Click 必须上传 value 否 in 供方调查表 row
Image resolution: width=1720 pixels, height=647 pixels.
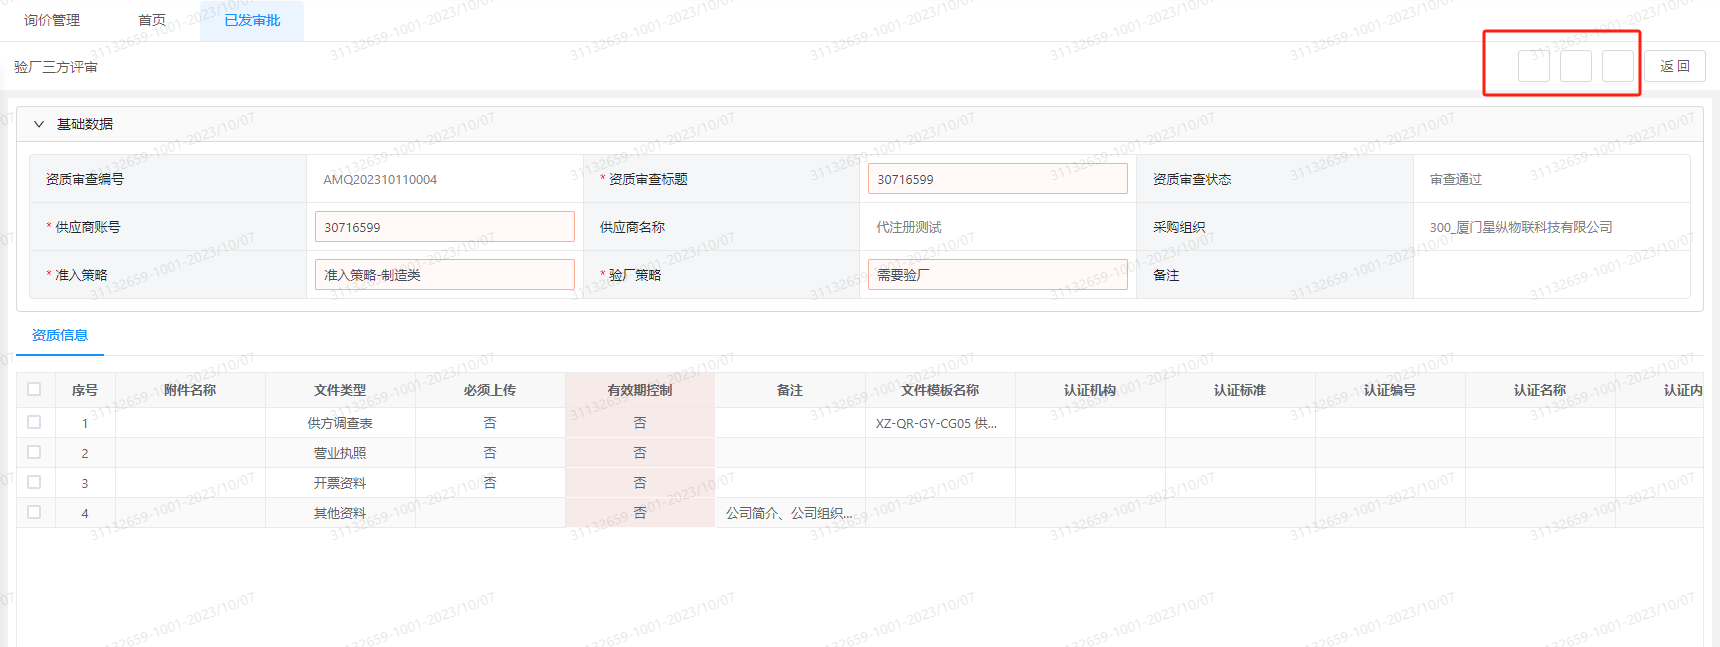(490, 423)
